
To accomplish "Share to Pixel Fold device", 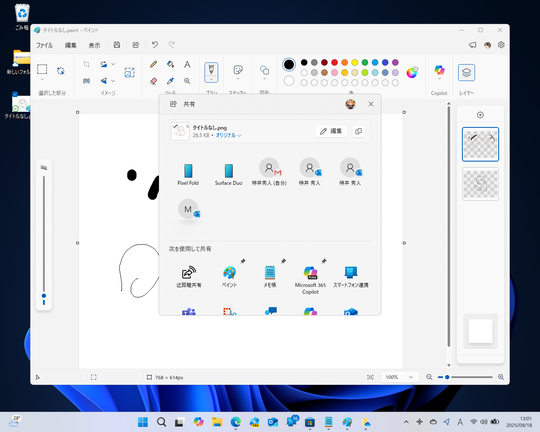I will pos(188,174).
